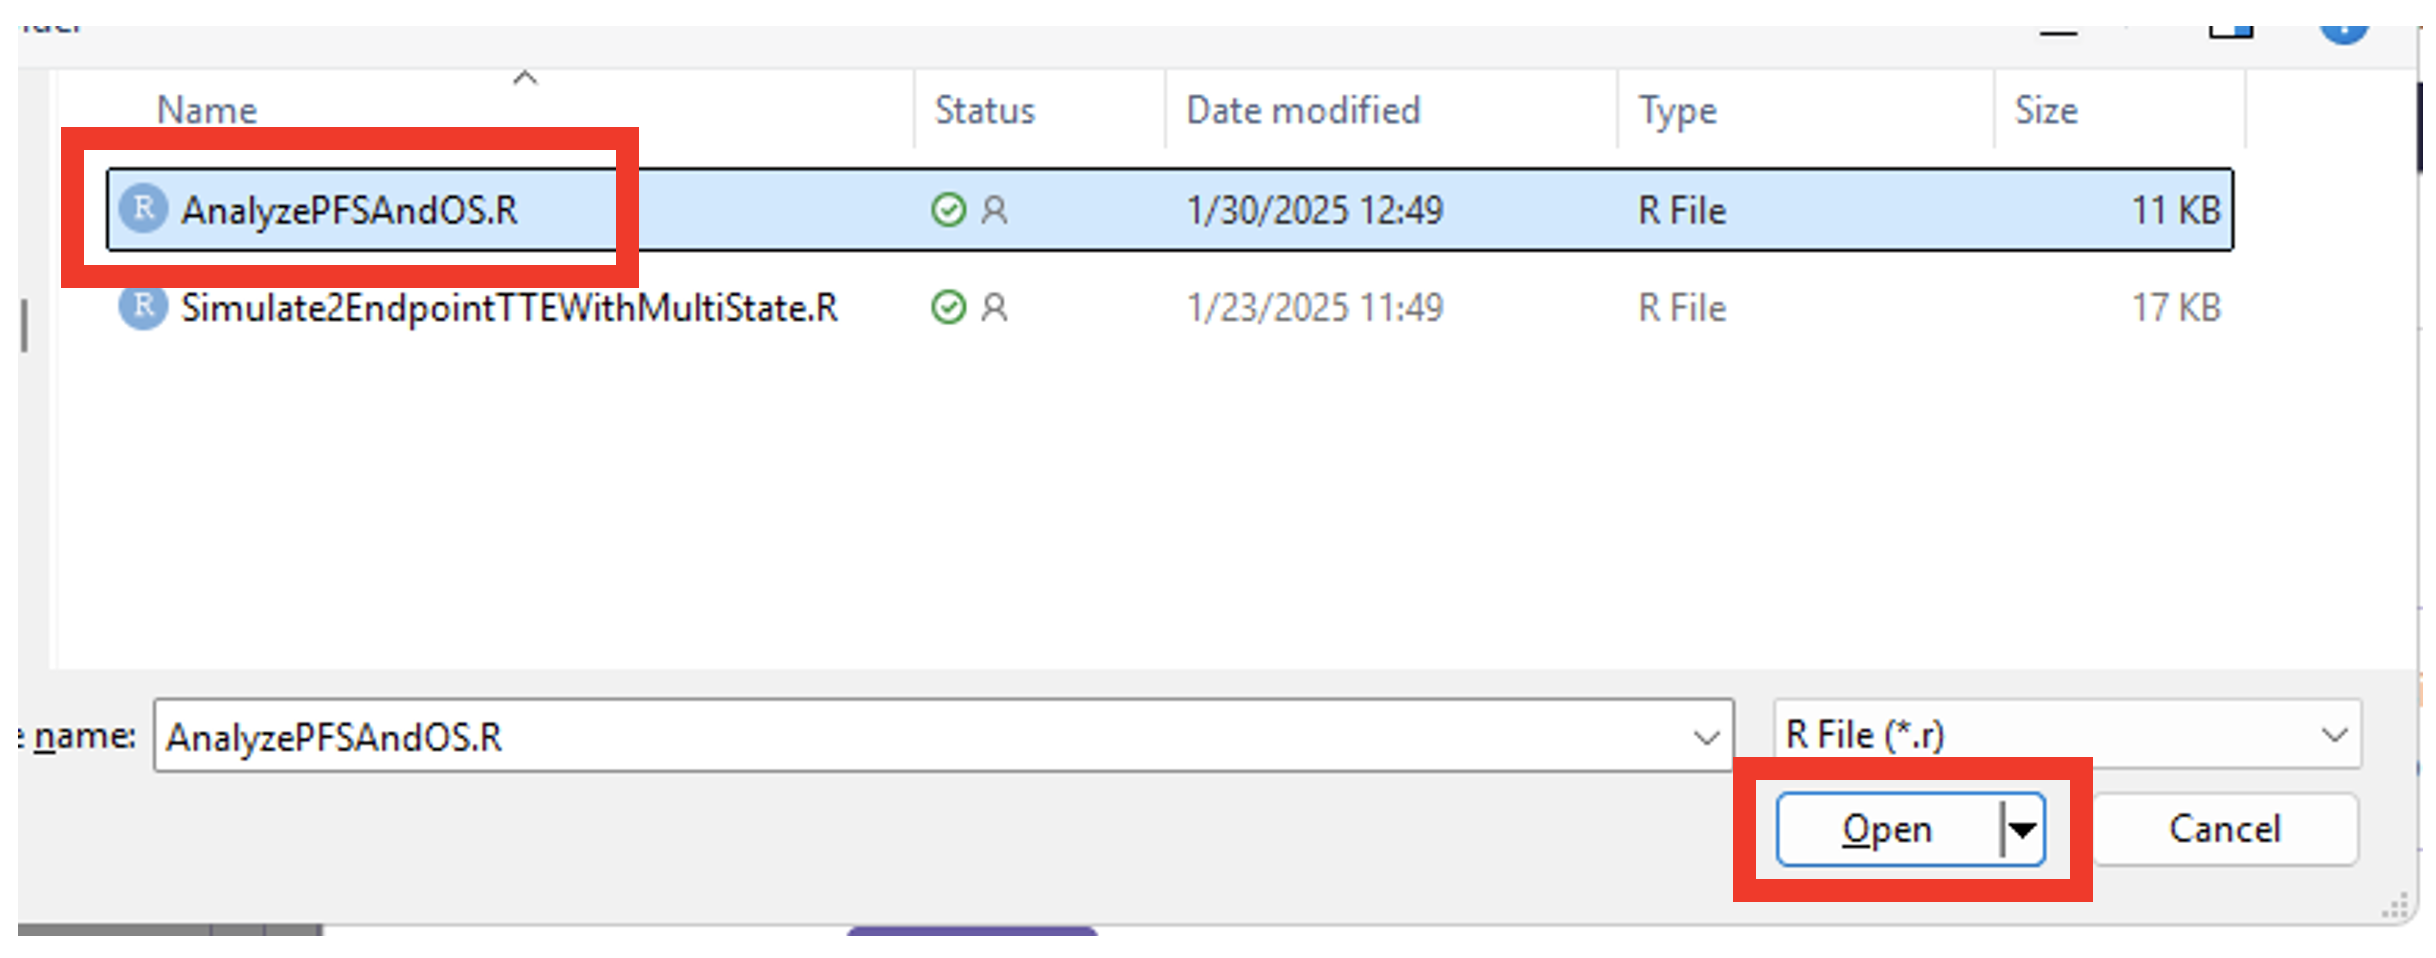Click the R icon beside Simulate2EndpointTTEWithMultiState.R
This screenshot has width=2436, height=958.
click(x=143, y=307)
